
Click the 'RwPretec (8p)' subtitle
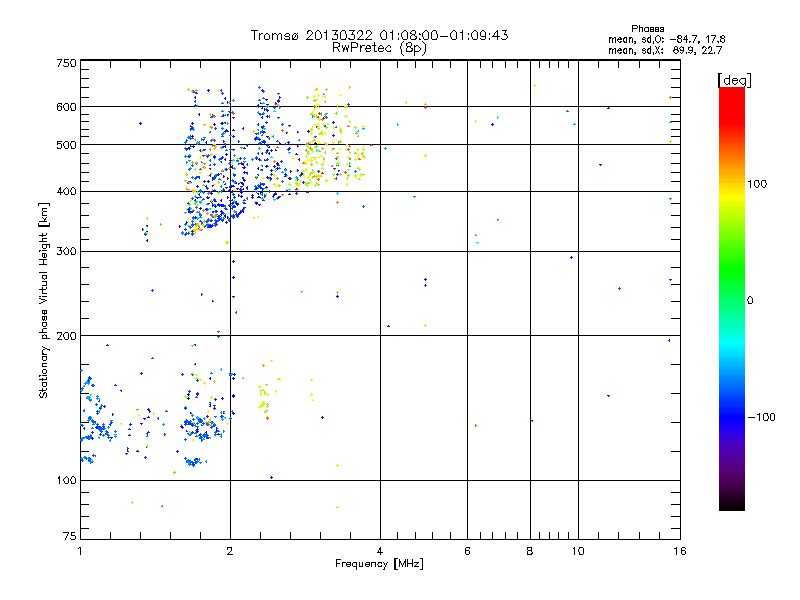point(379,48)
